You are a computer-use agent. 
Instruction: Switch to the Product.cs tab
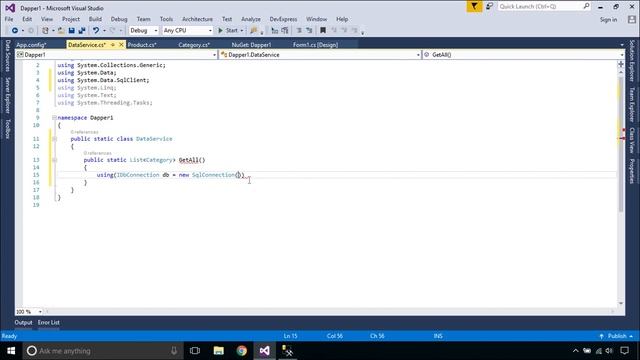tap(142, 45)
